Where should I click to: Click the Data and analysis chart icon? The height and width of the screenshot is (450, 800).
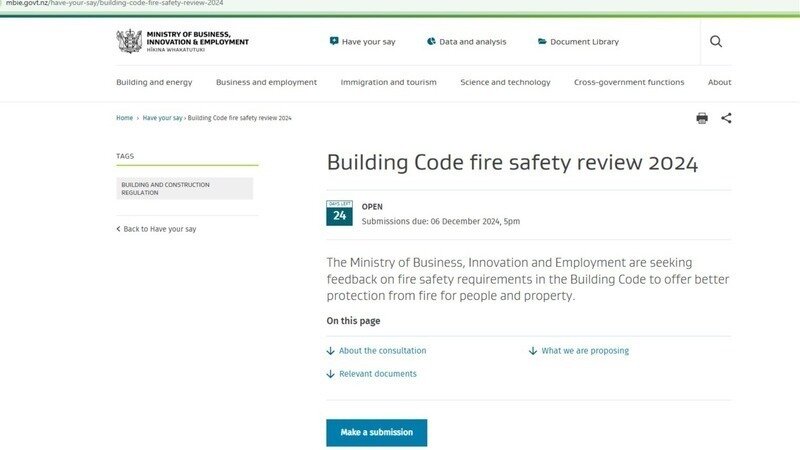click(431, 42)
